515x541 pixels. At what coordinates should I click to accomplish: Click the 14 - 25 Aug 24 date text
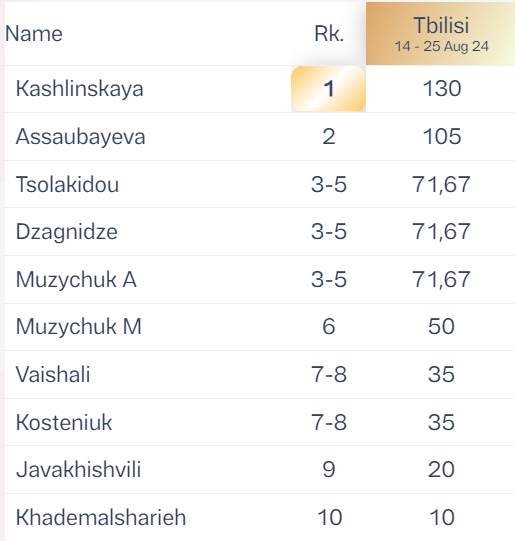pyautogui.click(x=442, y=47)
